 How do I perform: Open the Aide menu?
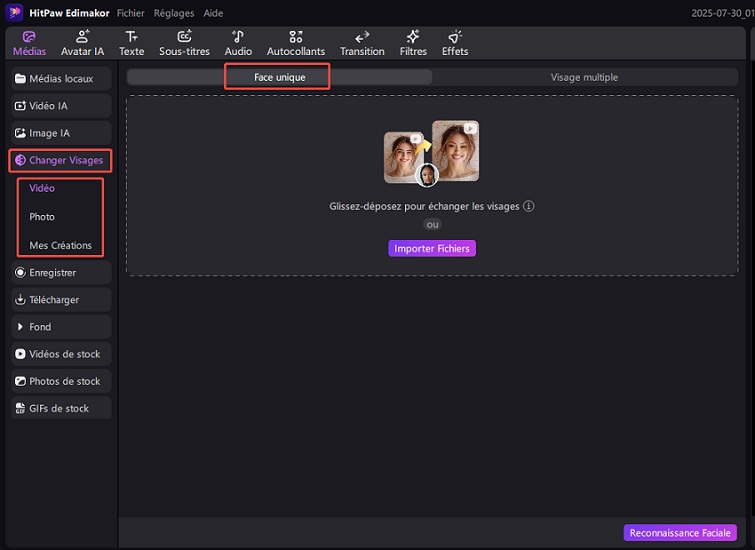[213, 13]
